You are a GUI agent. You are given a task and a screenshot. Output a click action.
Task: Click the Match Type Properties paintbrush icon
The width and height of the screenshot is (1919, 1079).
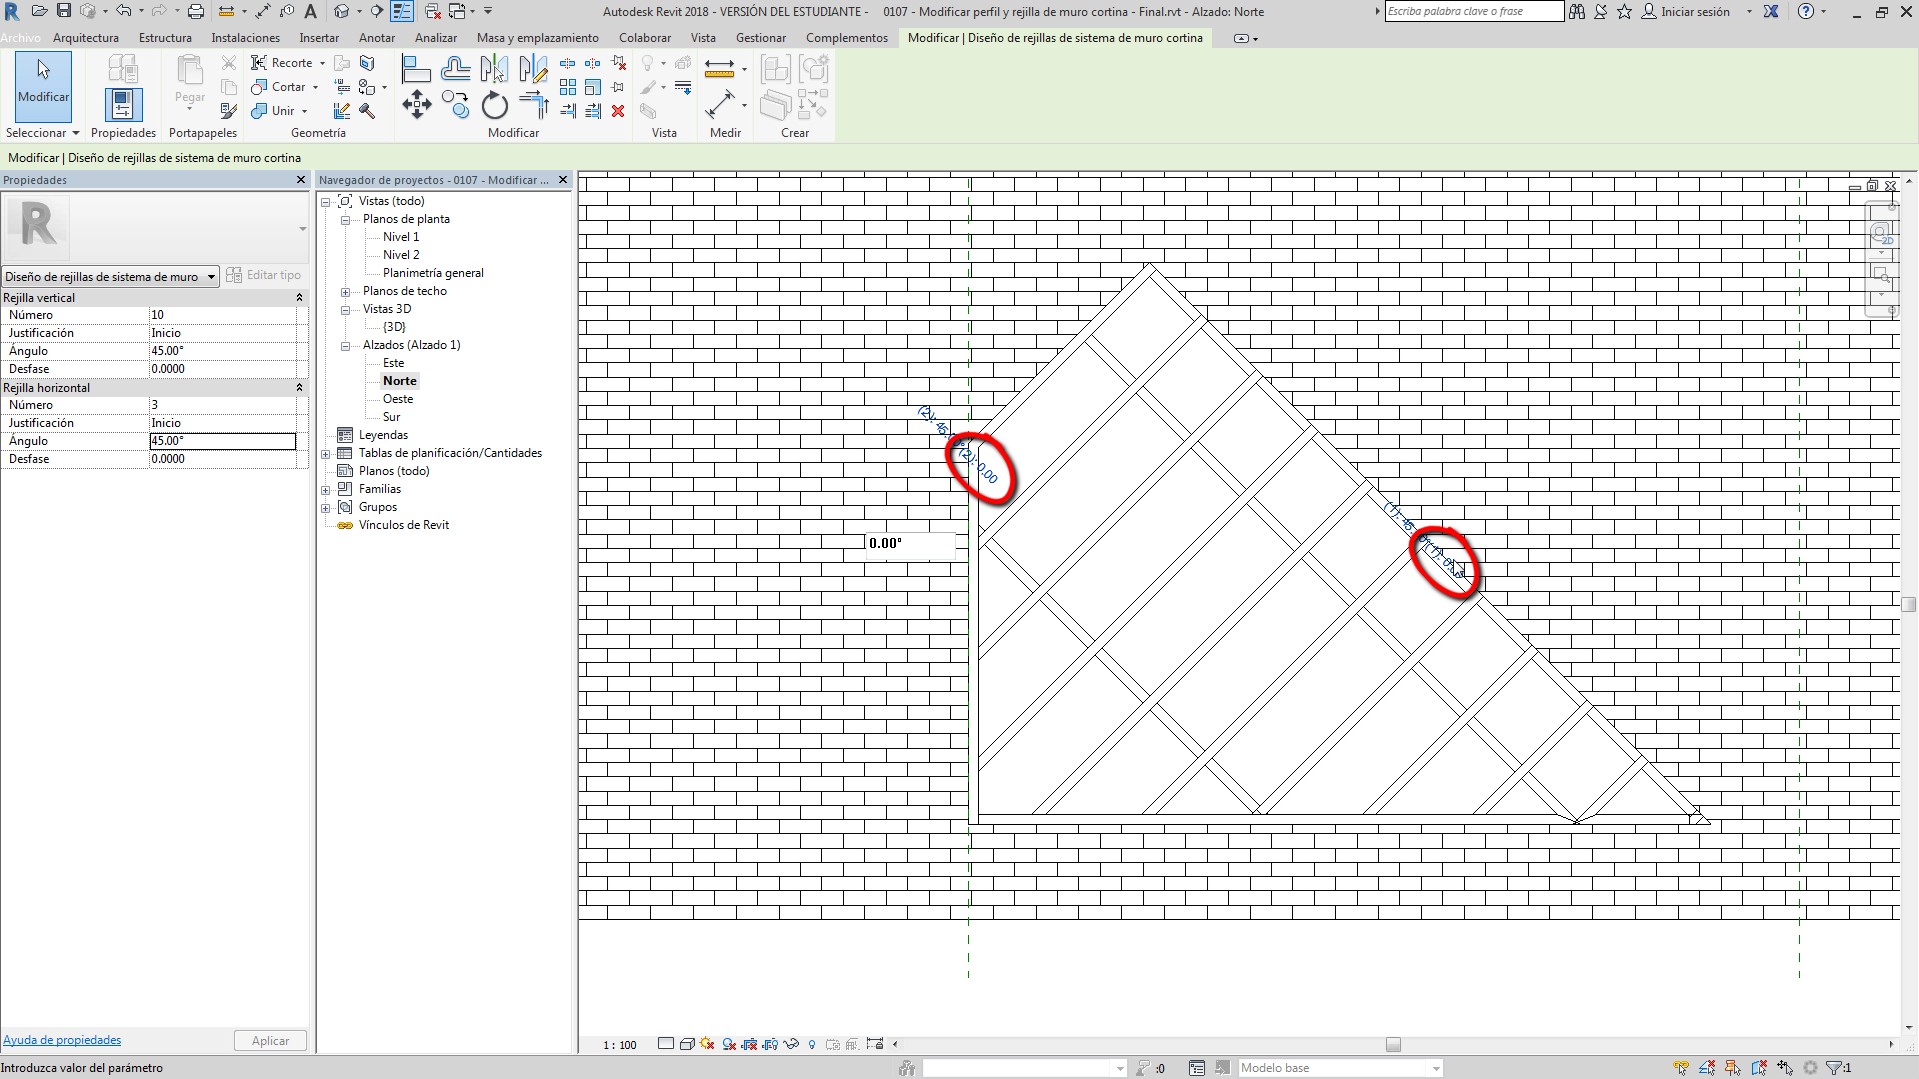tap(228, 111)
